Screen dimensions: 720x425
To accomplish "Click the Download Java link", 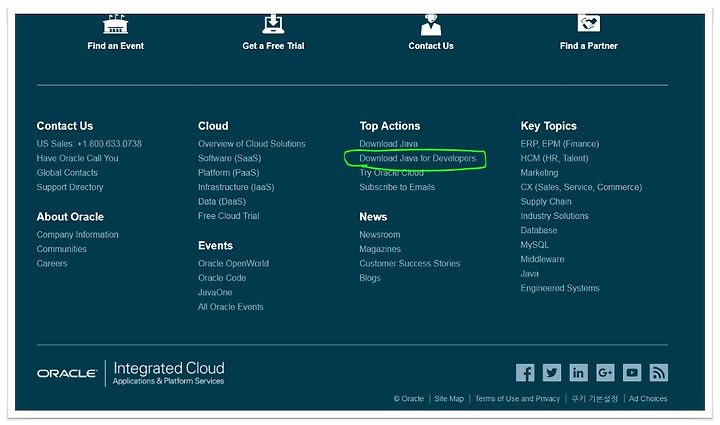I will pyautogui.click(x=388, y=144).
